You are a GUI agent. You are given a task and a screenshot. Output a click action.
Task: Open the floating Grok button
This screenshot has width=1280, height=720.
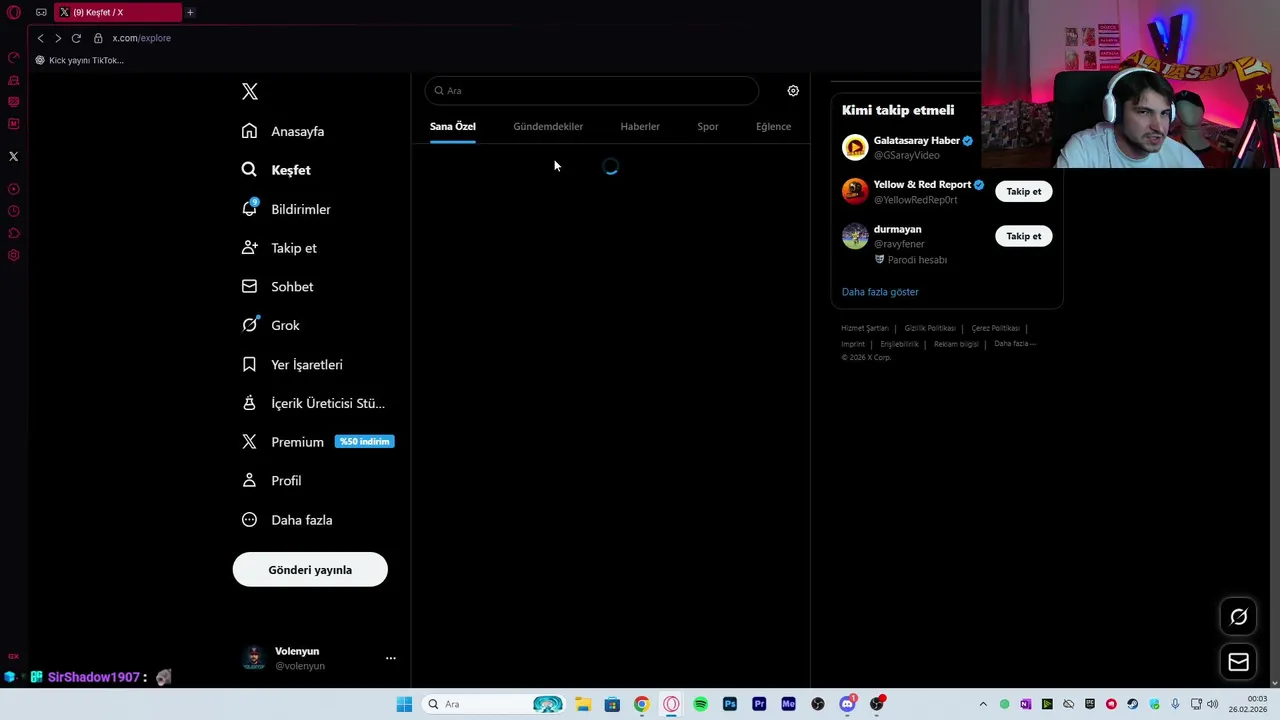click(1238, 617)
